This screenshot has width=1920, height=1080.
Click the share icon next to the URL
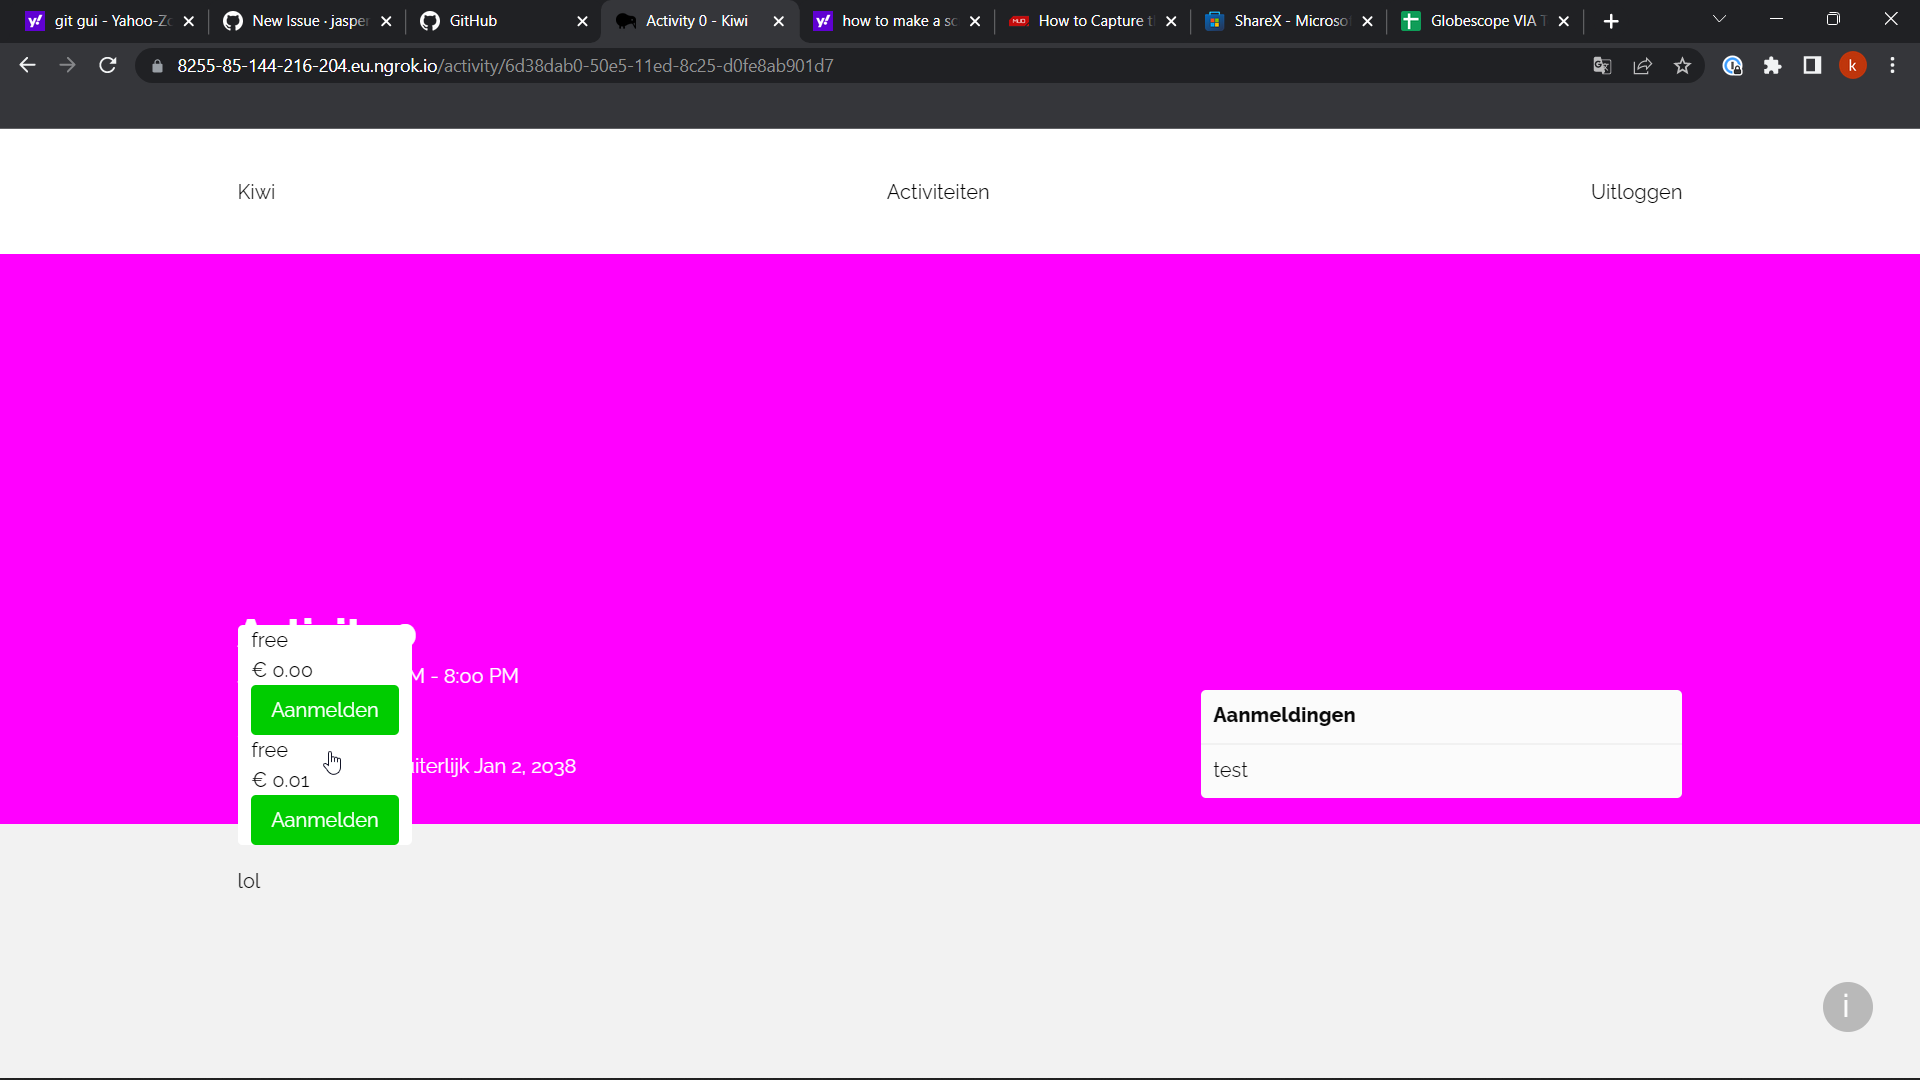point(1643,65)
